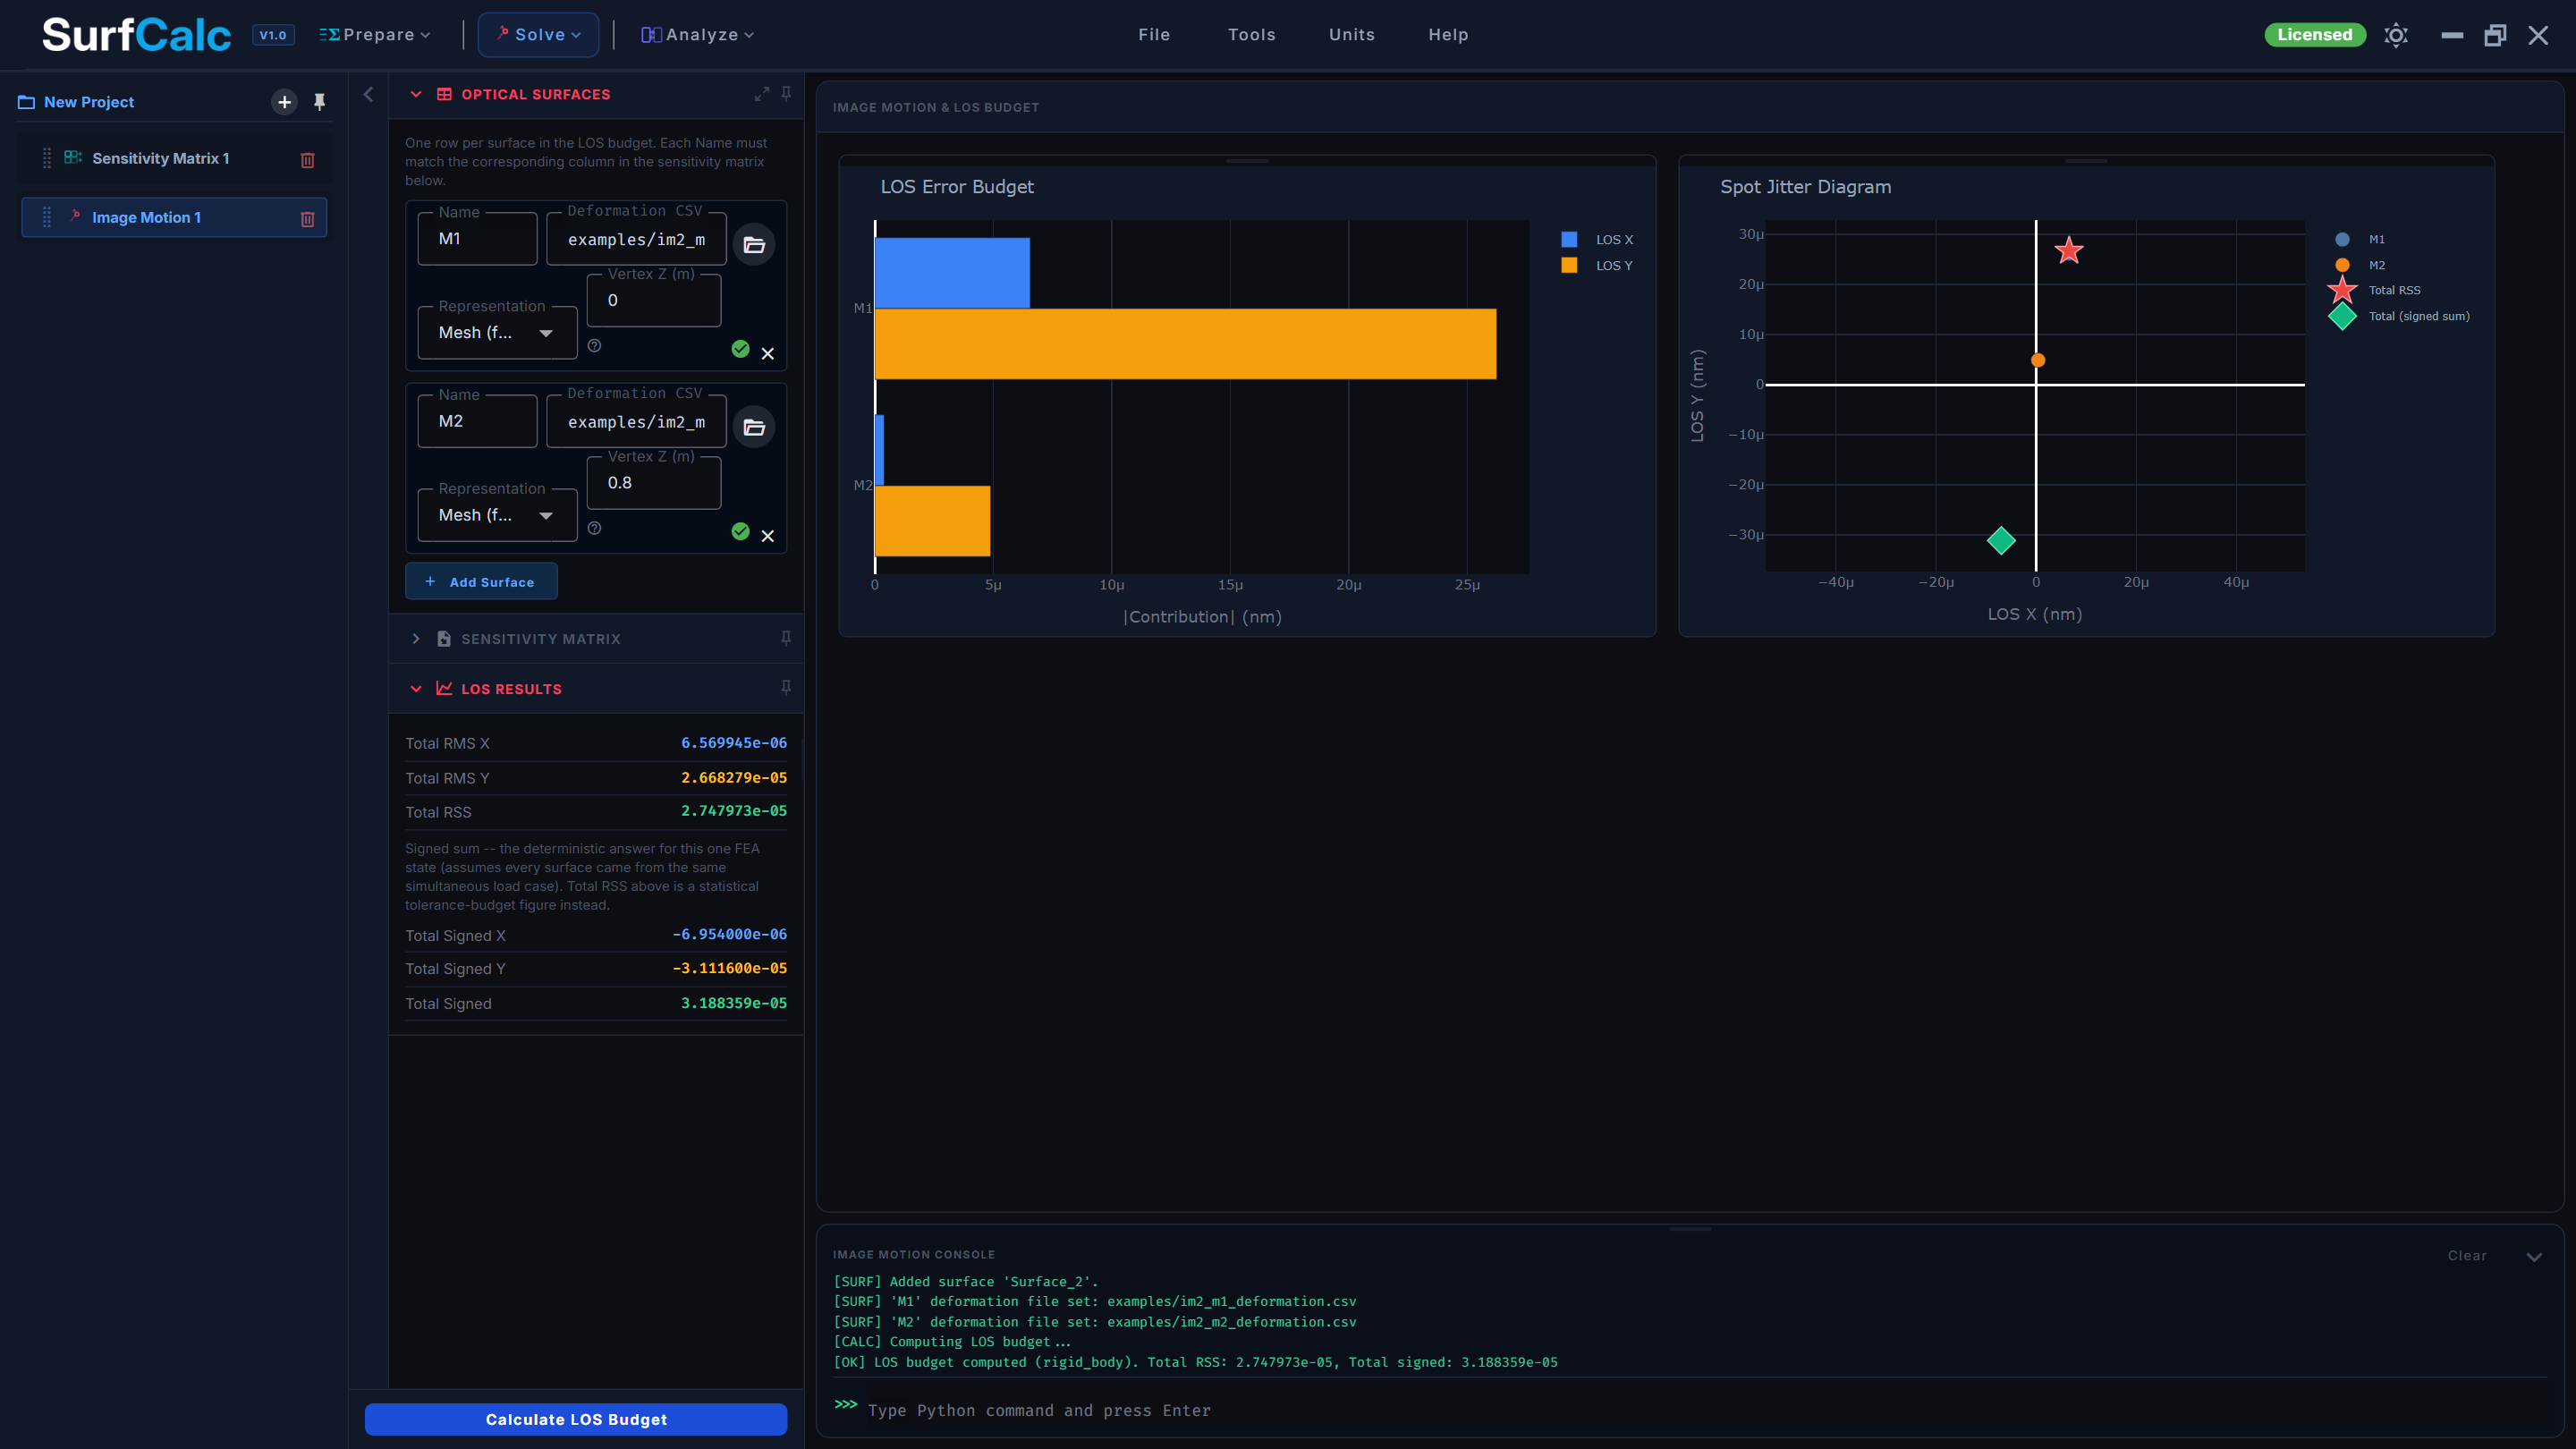
Task: Open the Help menu
Action: [1448, 35]
